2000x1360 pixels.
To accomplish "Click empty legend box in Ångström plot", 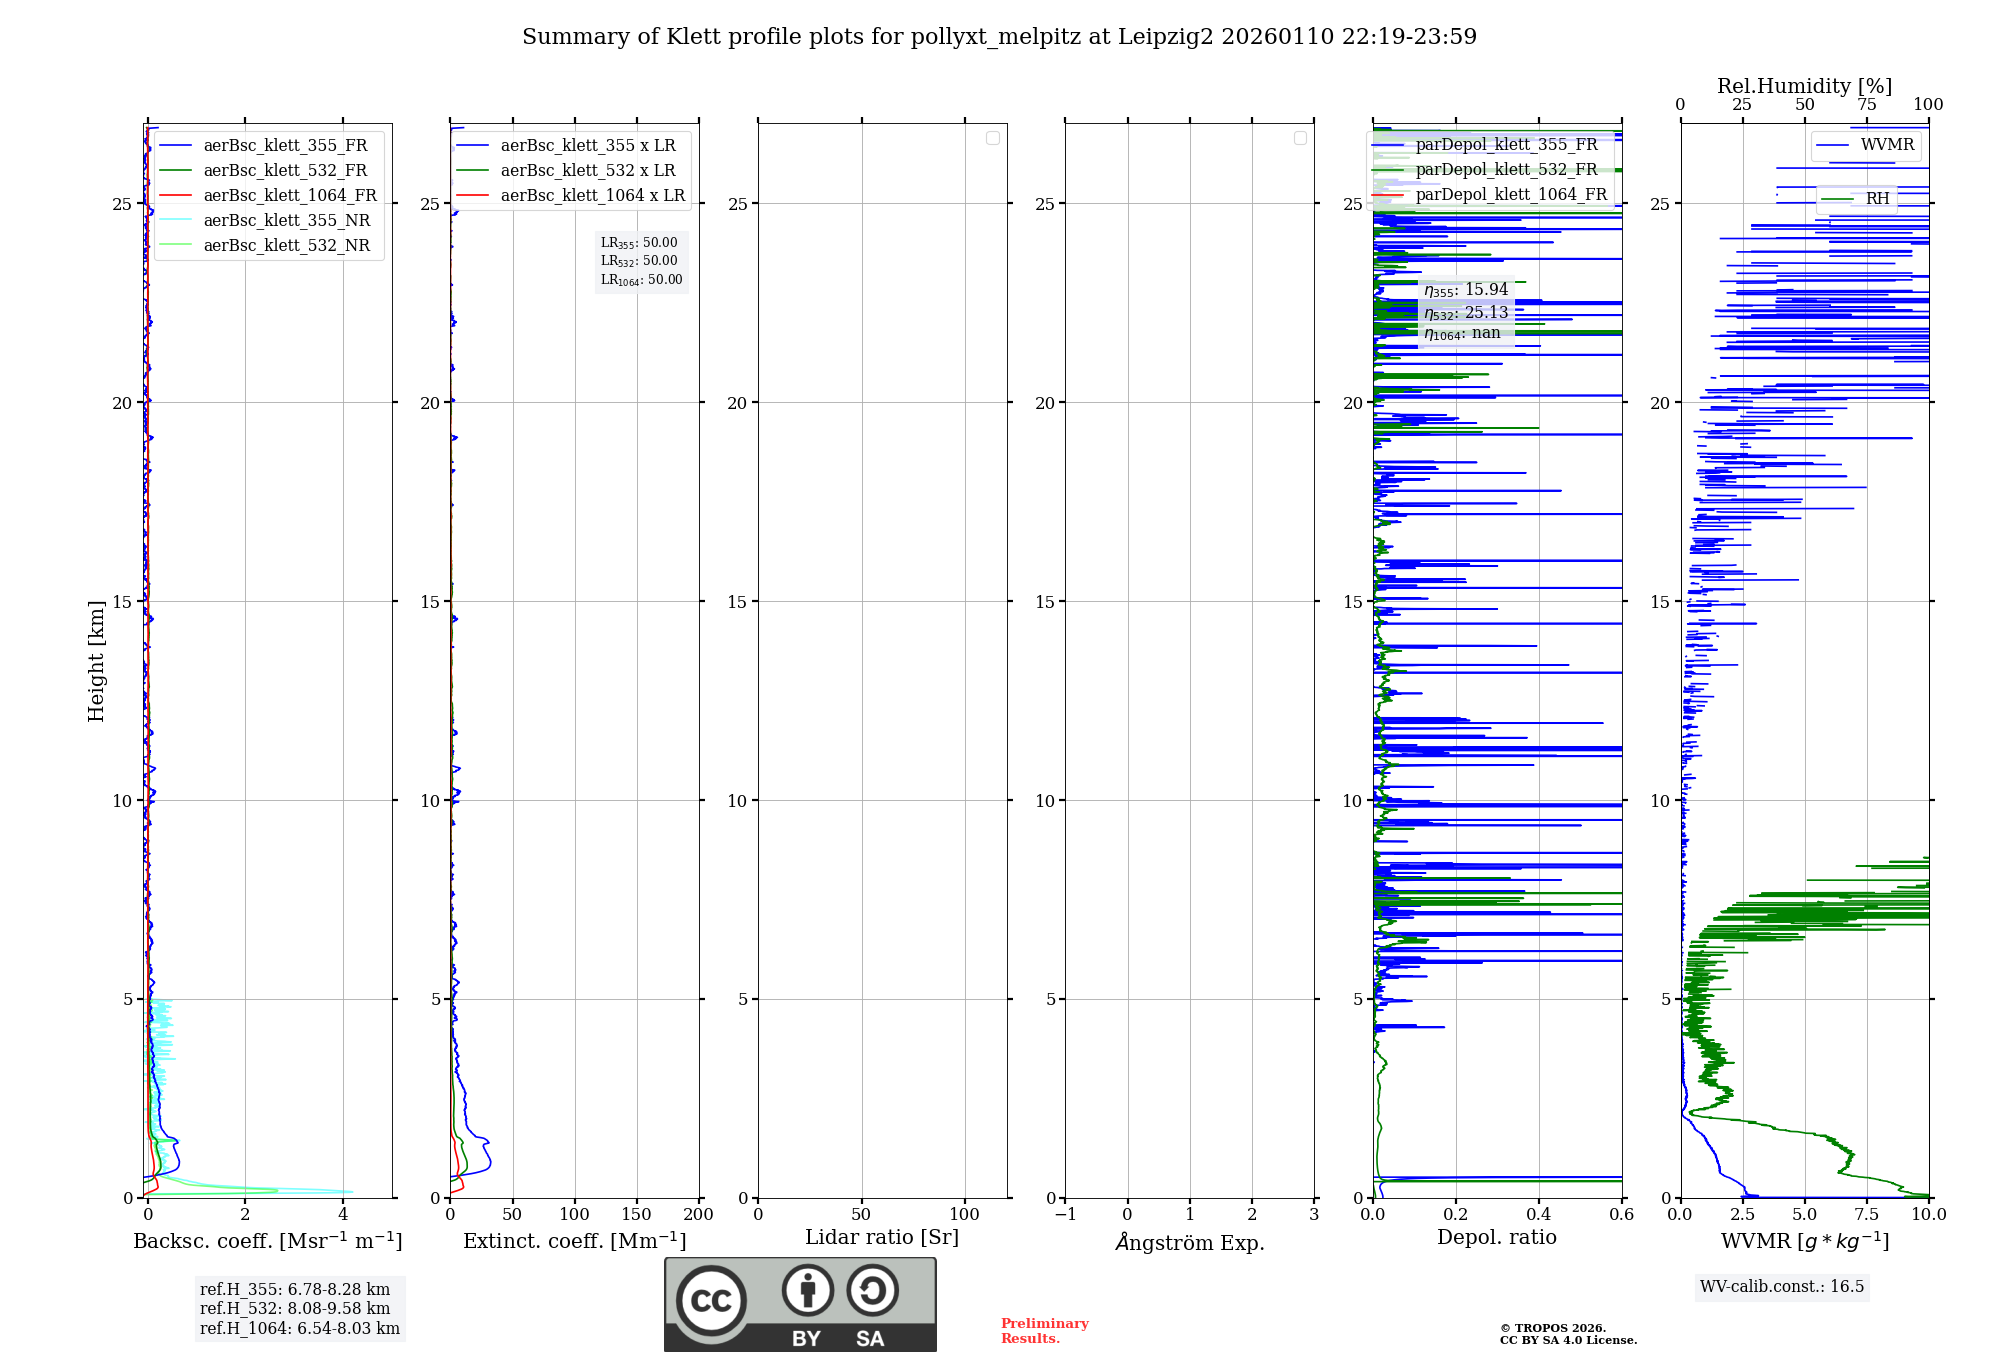I will coord(1300,138).
